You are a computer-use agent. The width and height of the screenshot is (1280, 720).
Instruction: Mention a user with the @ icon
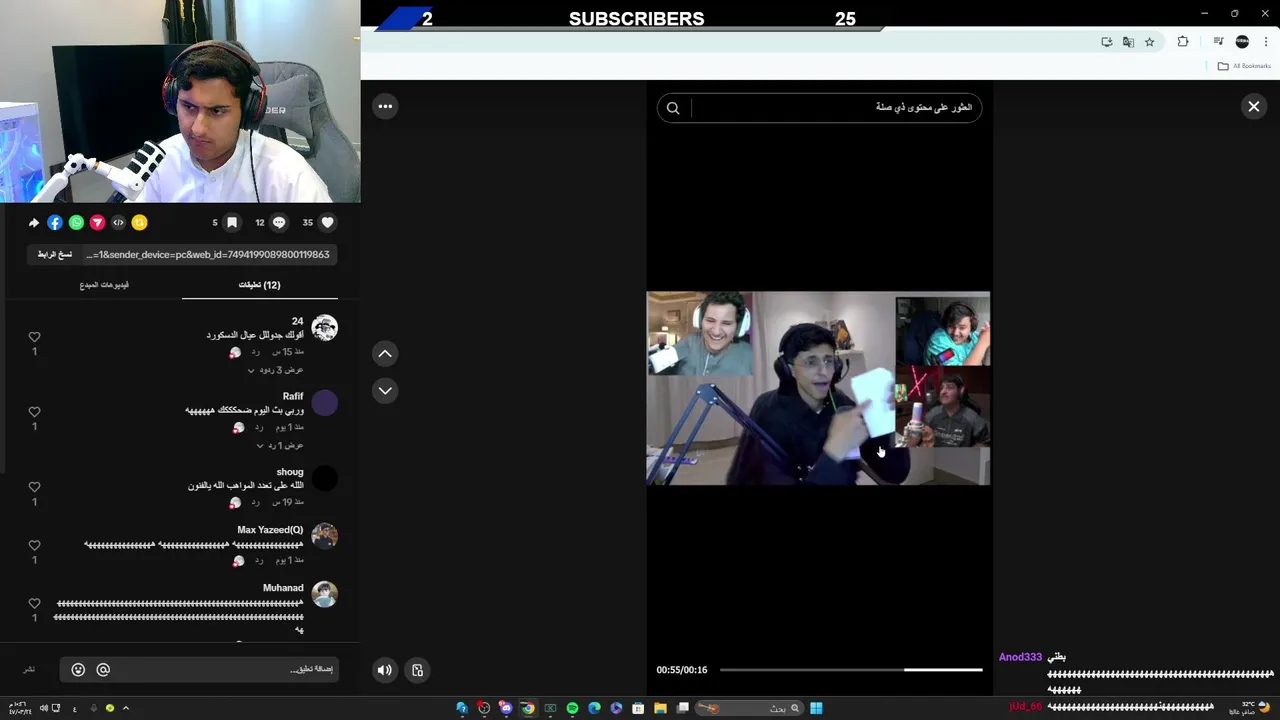tap(103, 670)
